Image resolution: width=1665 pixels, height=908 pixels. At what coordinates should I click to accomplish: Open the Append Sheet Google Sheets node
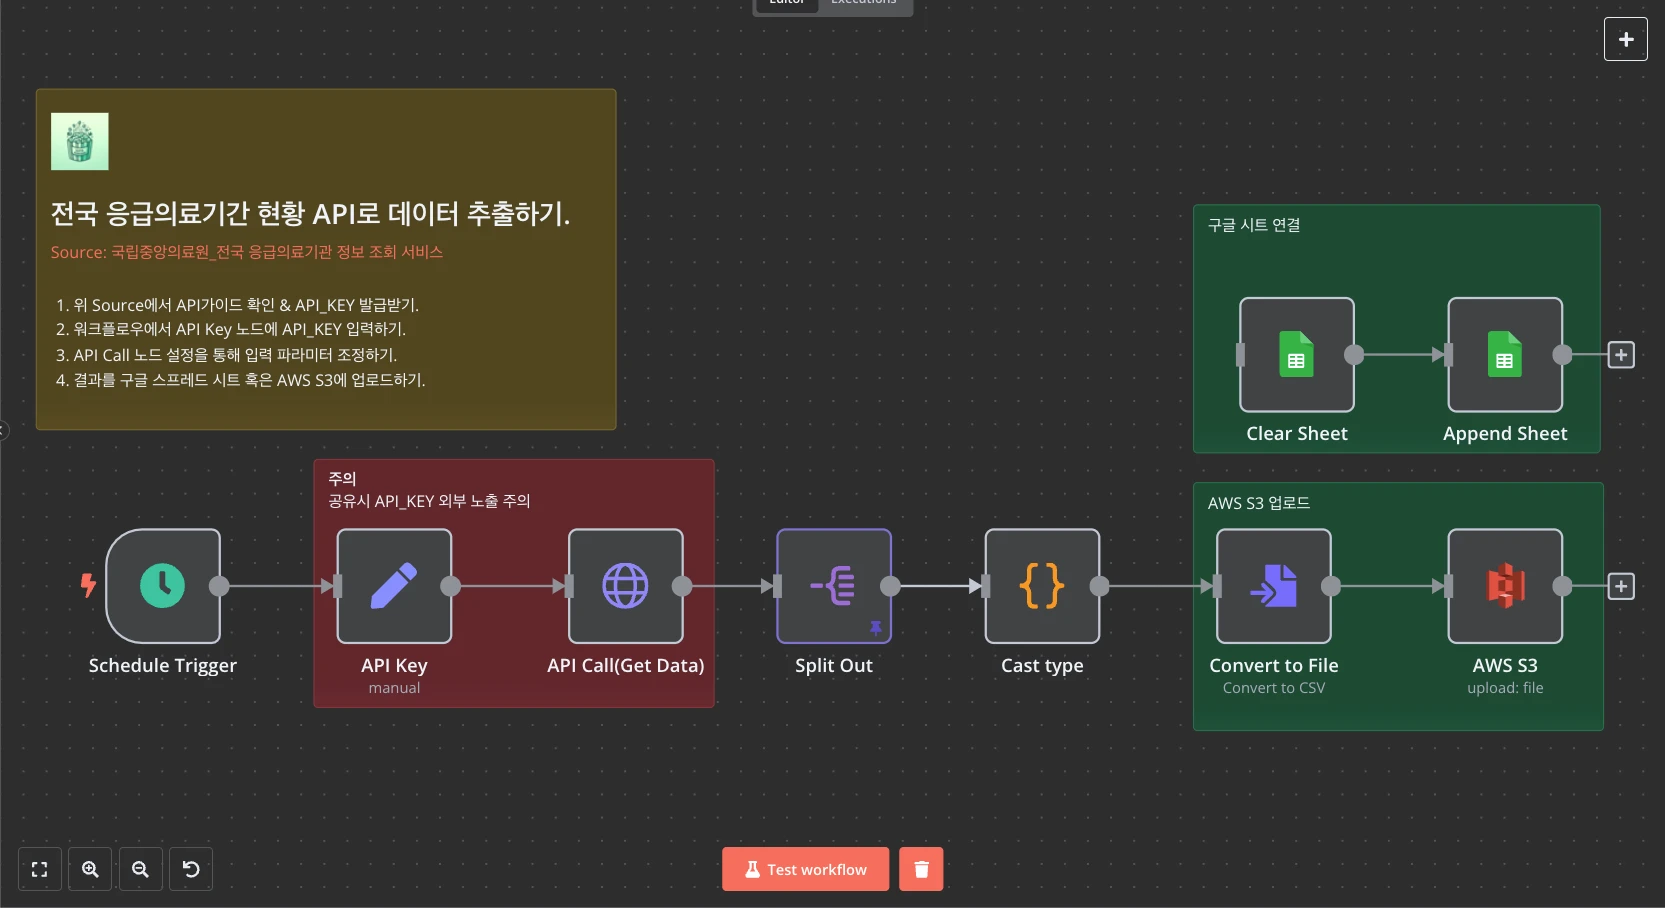coord(1505,355)
